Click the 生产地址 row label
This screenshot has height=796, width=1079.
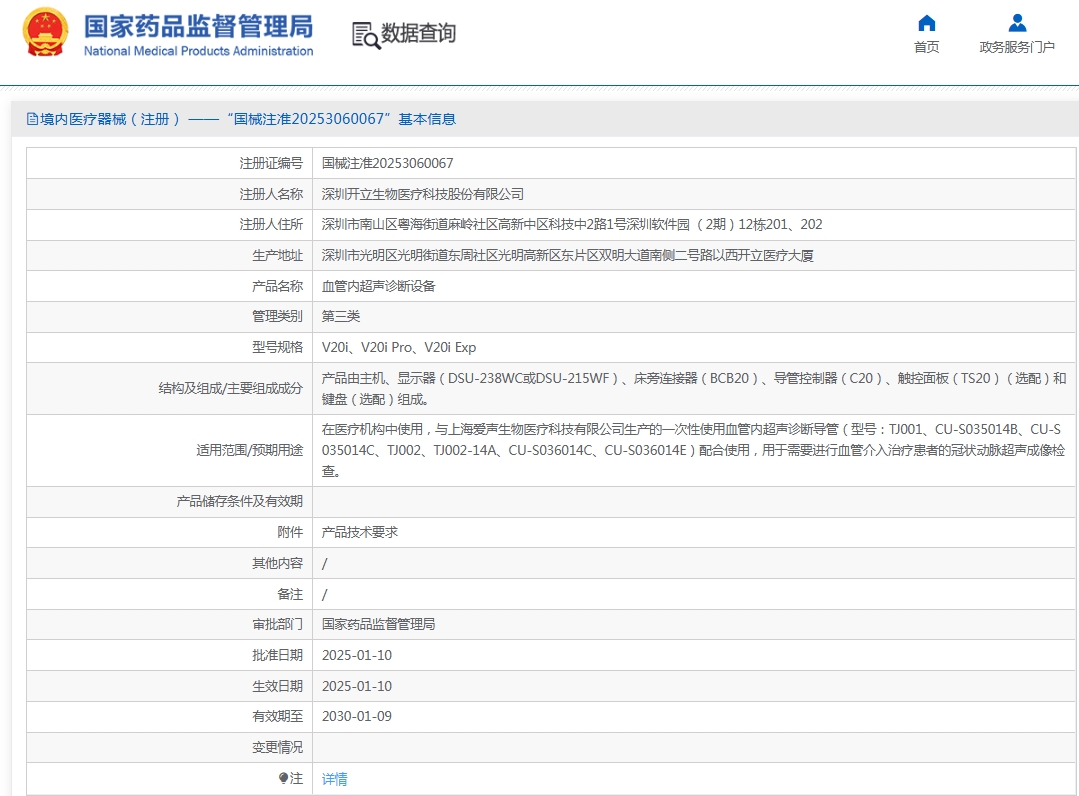pyautogui.click(x=277, y=255)
